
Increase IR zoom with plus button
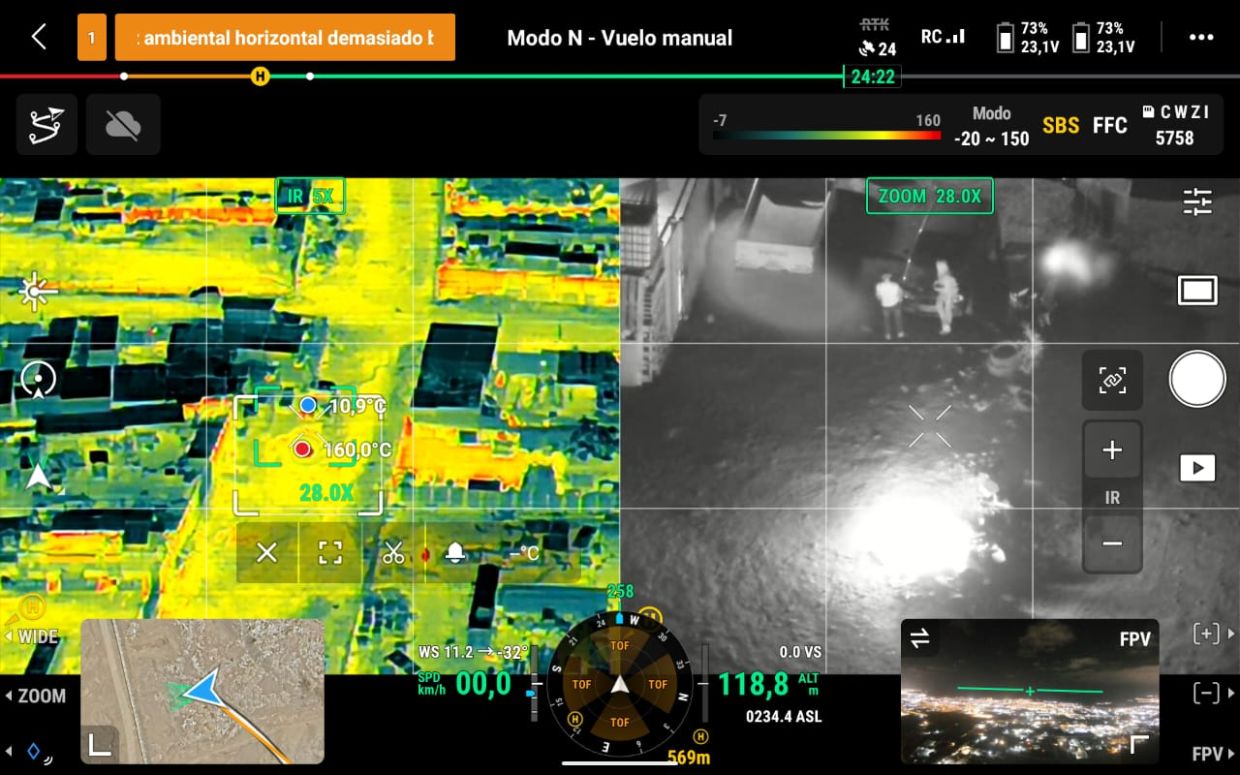coord(1112,451)
